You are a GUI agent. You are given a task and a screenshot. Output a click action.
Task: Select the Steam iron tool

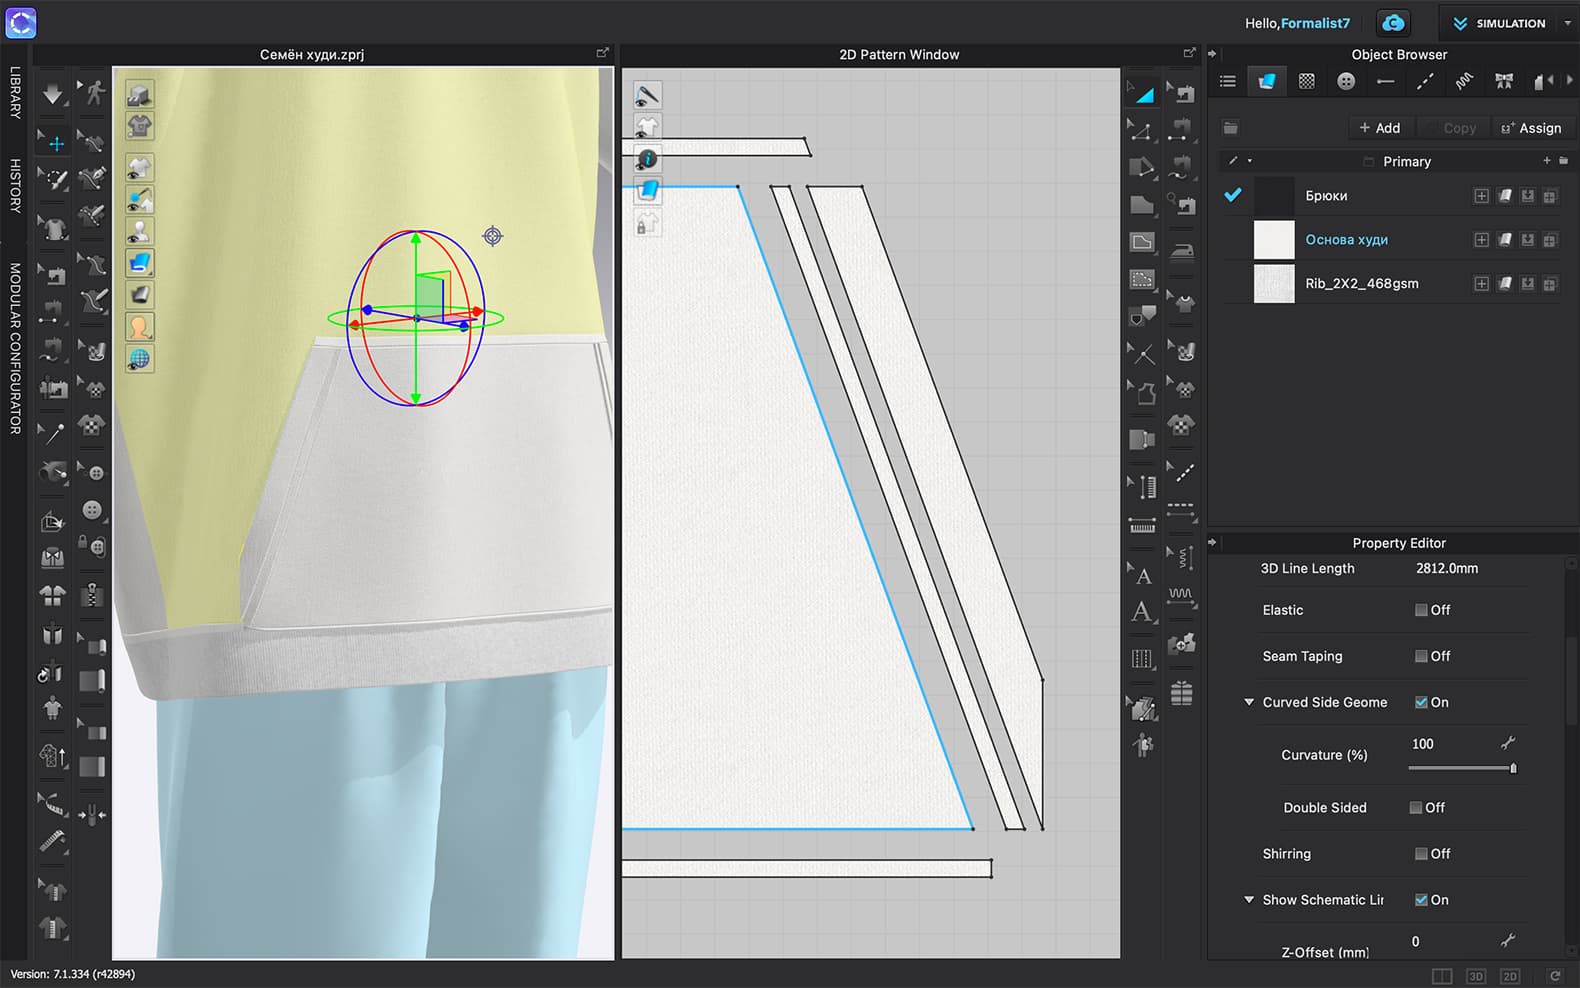coord(1182,251)
